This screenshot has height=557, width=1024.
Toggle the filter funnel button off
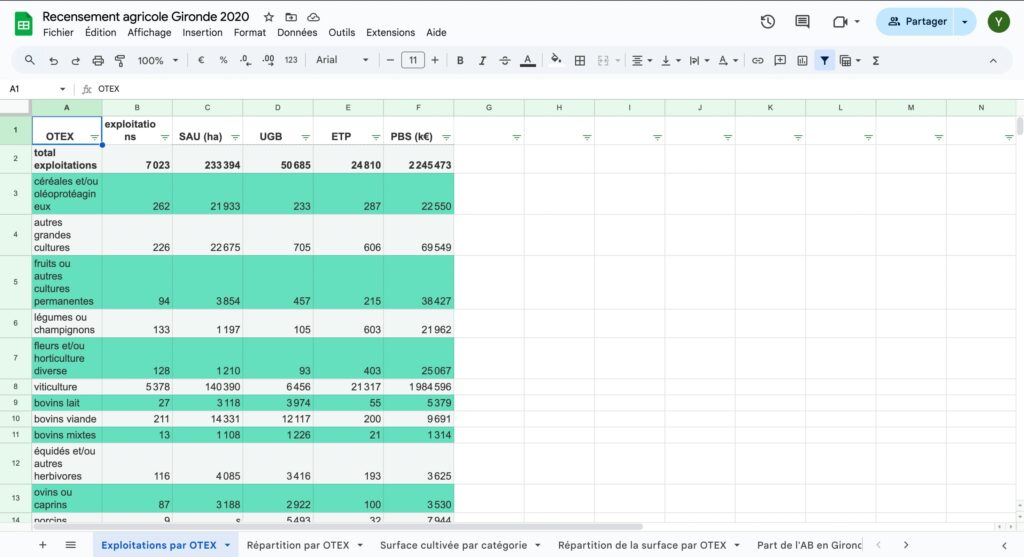pyautogui.click(x=824, y=60)
